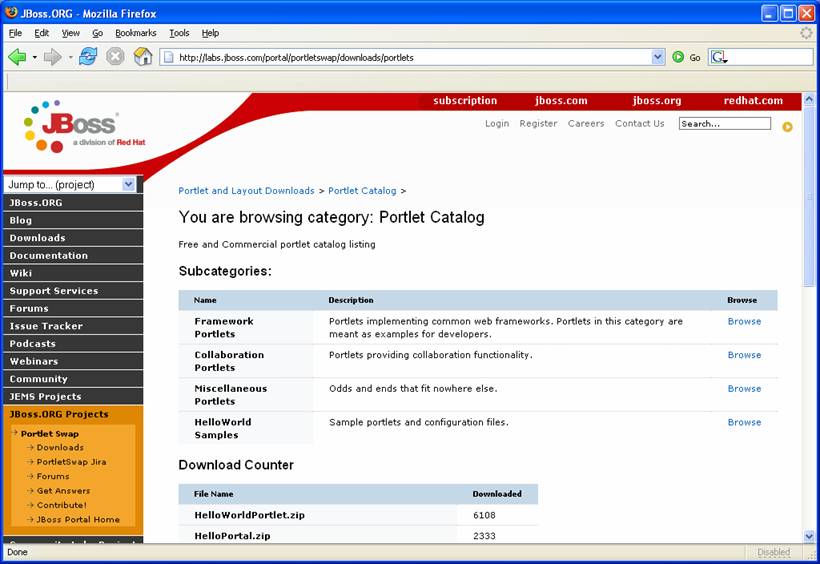Click the Stop loading icon
Viewport: 820px width, 564px height.
pos(115,56)
